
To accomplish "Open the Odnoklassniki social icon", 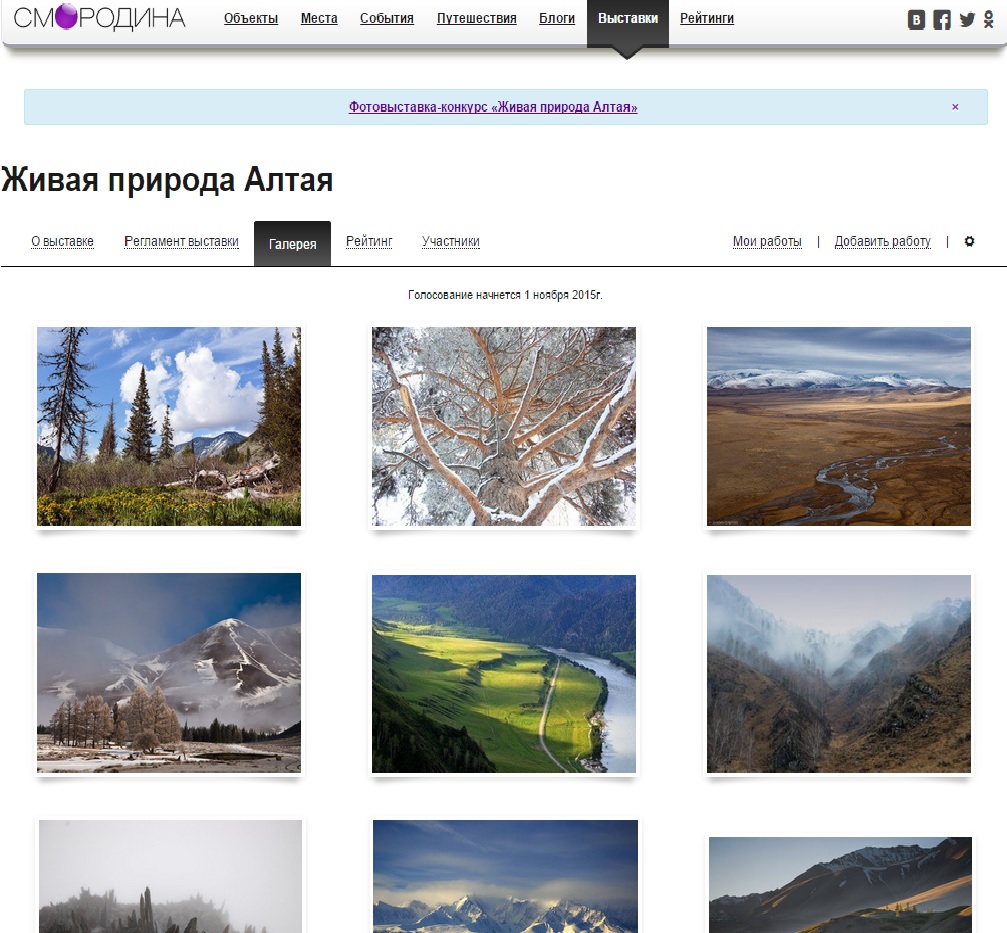I will tap(988, 19).
